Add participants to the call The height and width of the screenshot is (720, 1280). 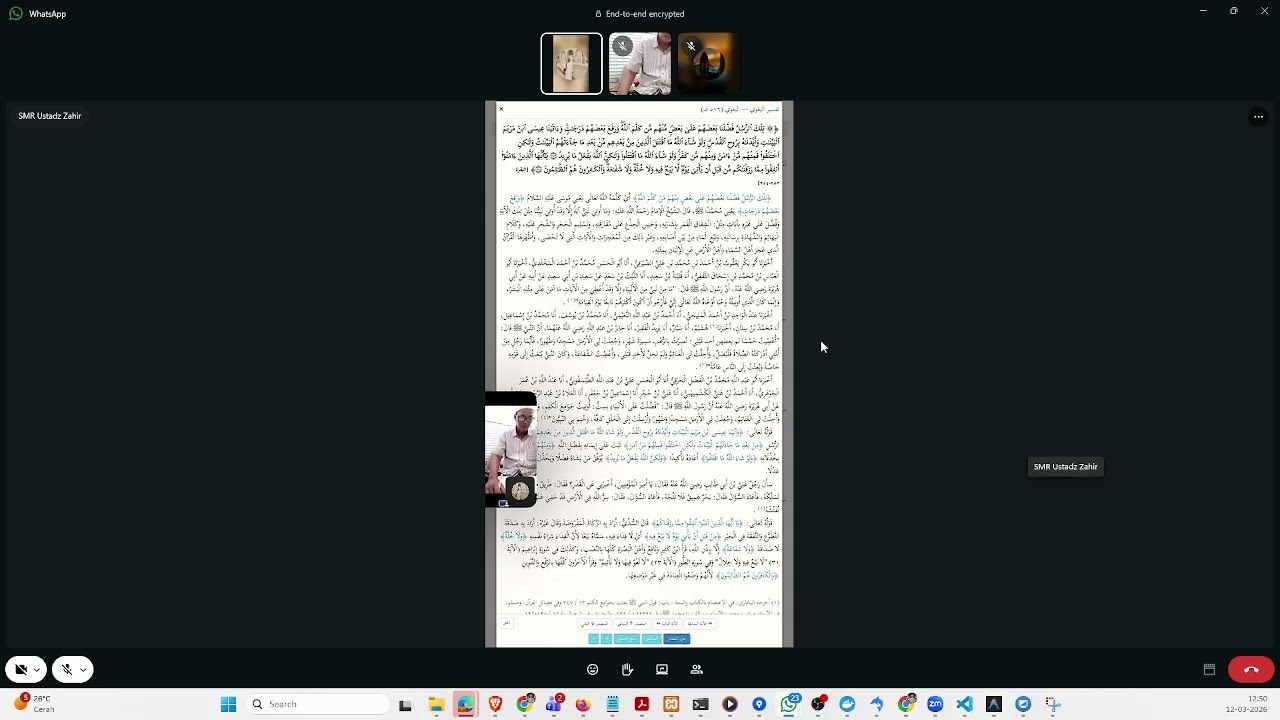697,669
